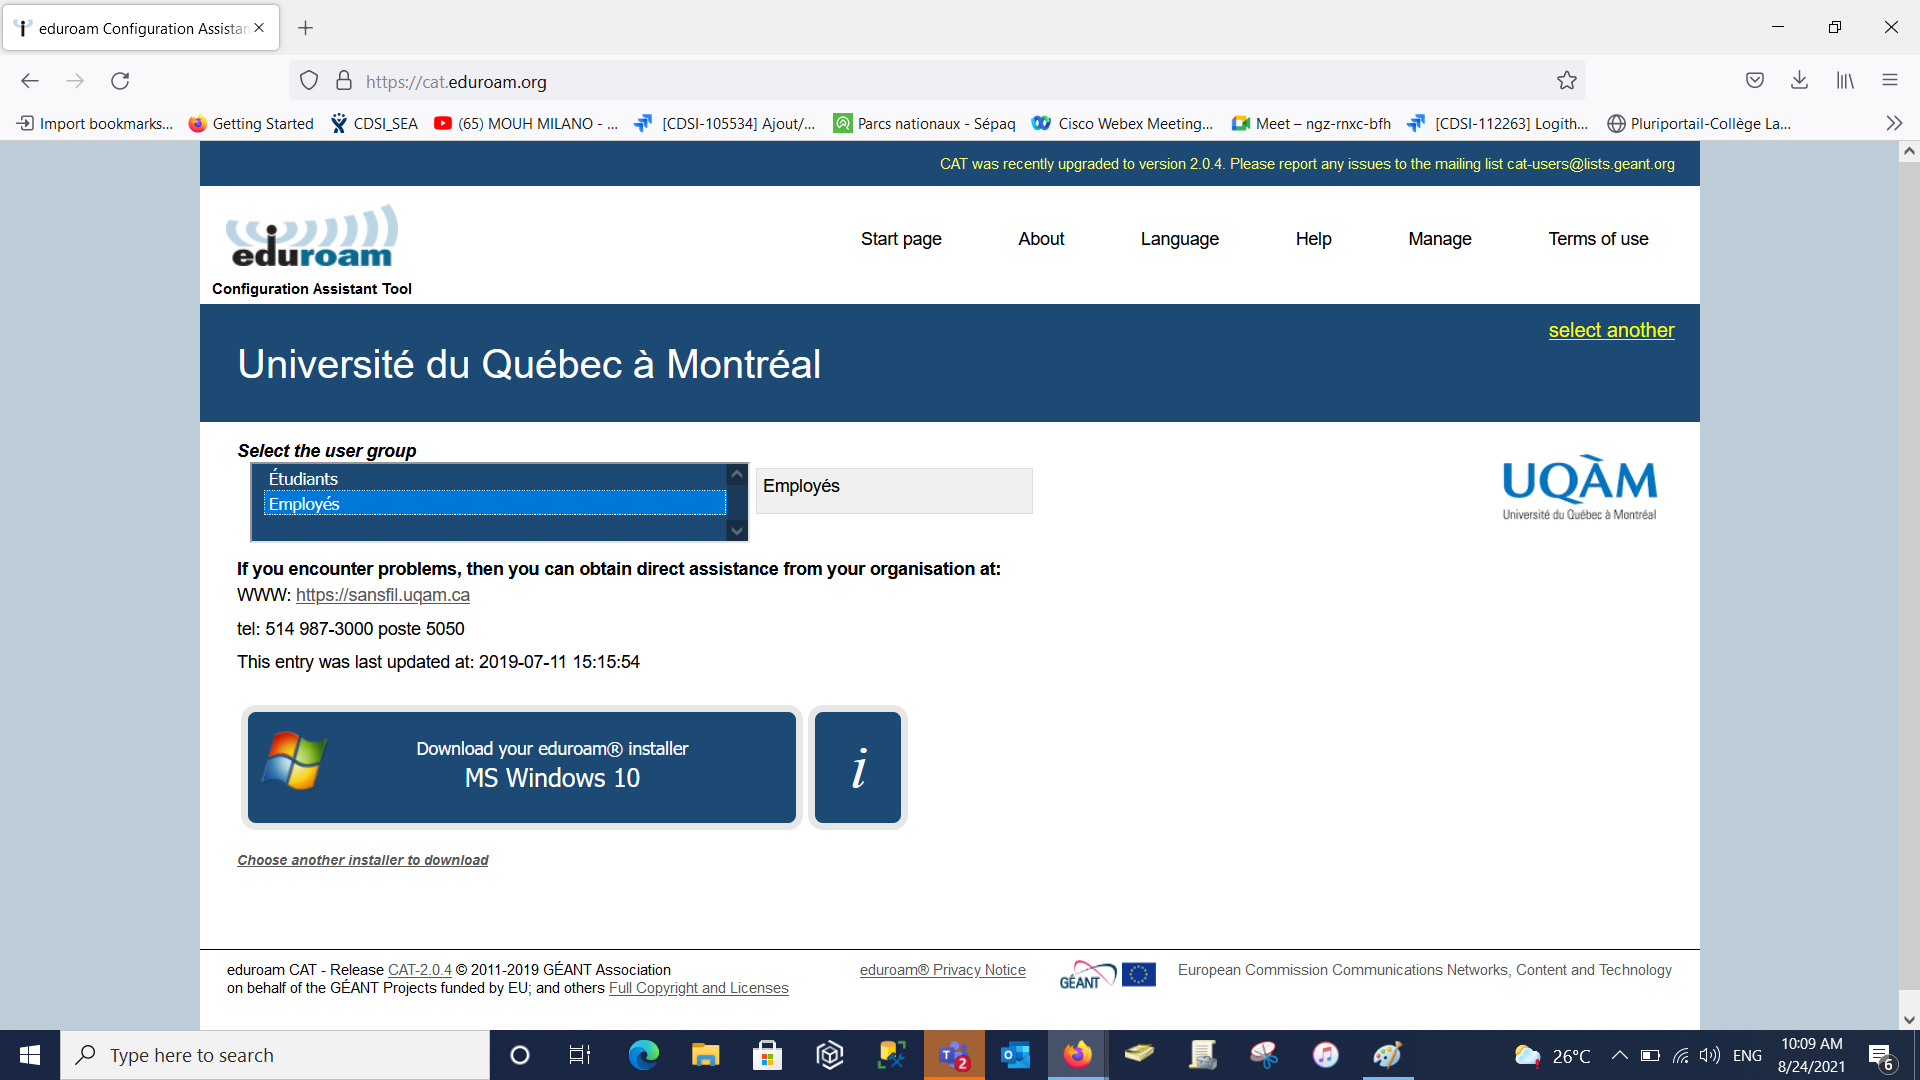Reload the current page
The height and width of the screenshot is (1080, 1920).
[120, 81]
